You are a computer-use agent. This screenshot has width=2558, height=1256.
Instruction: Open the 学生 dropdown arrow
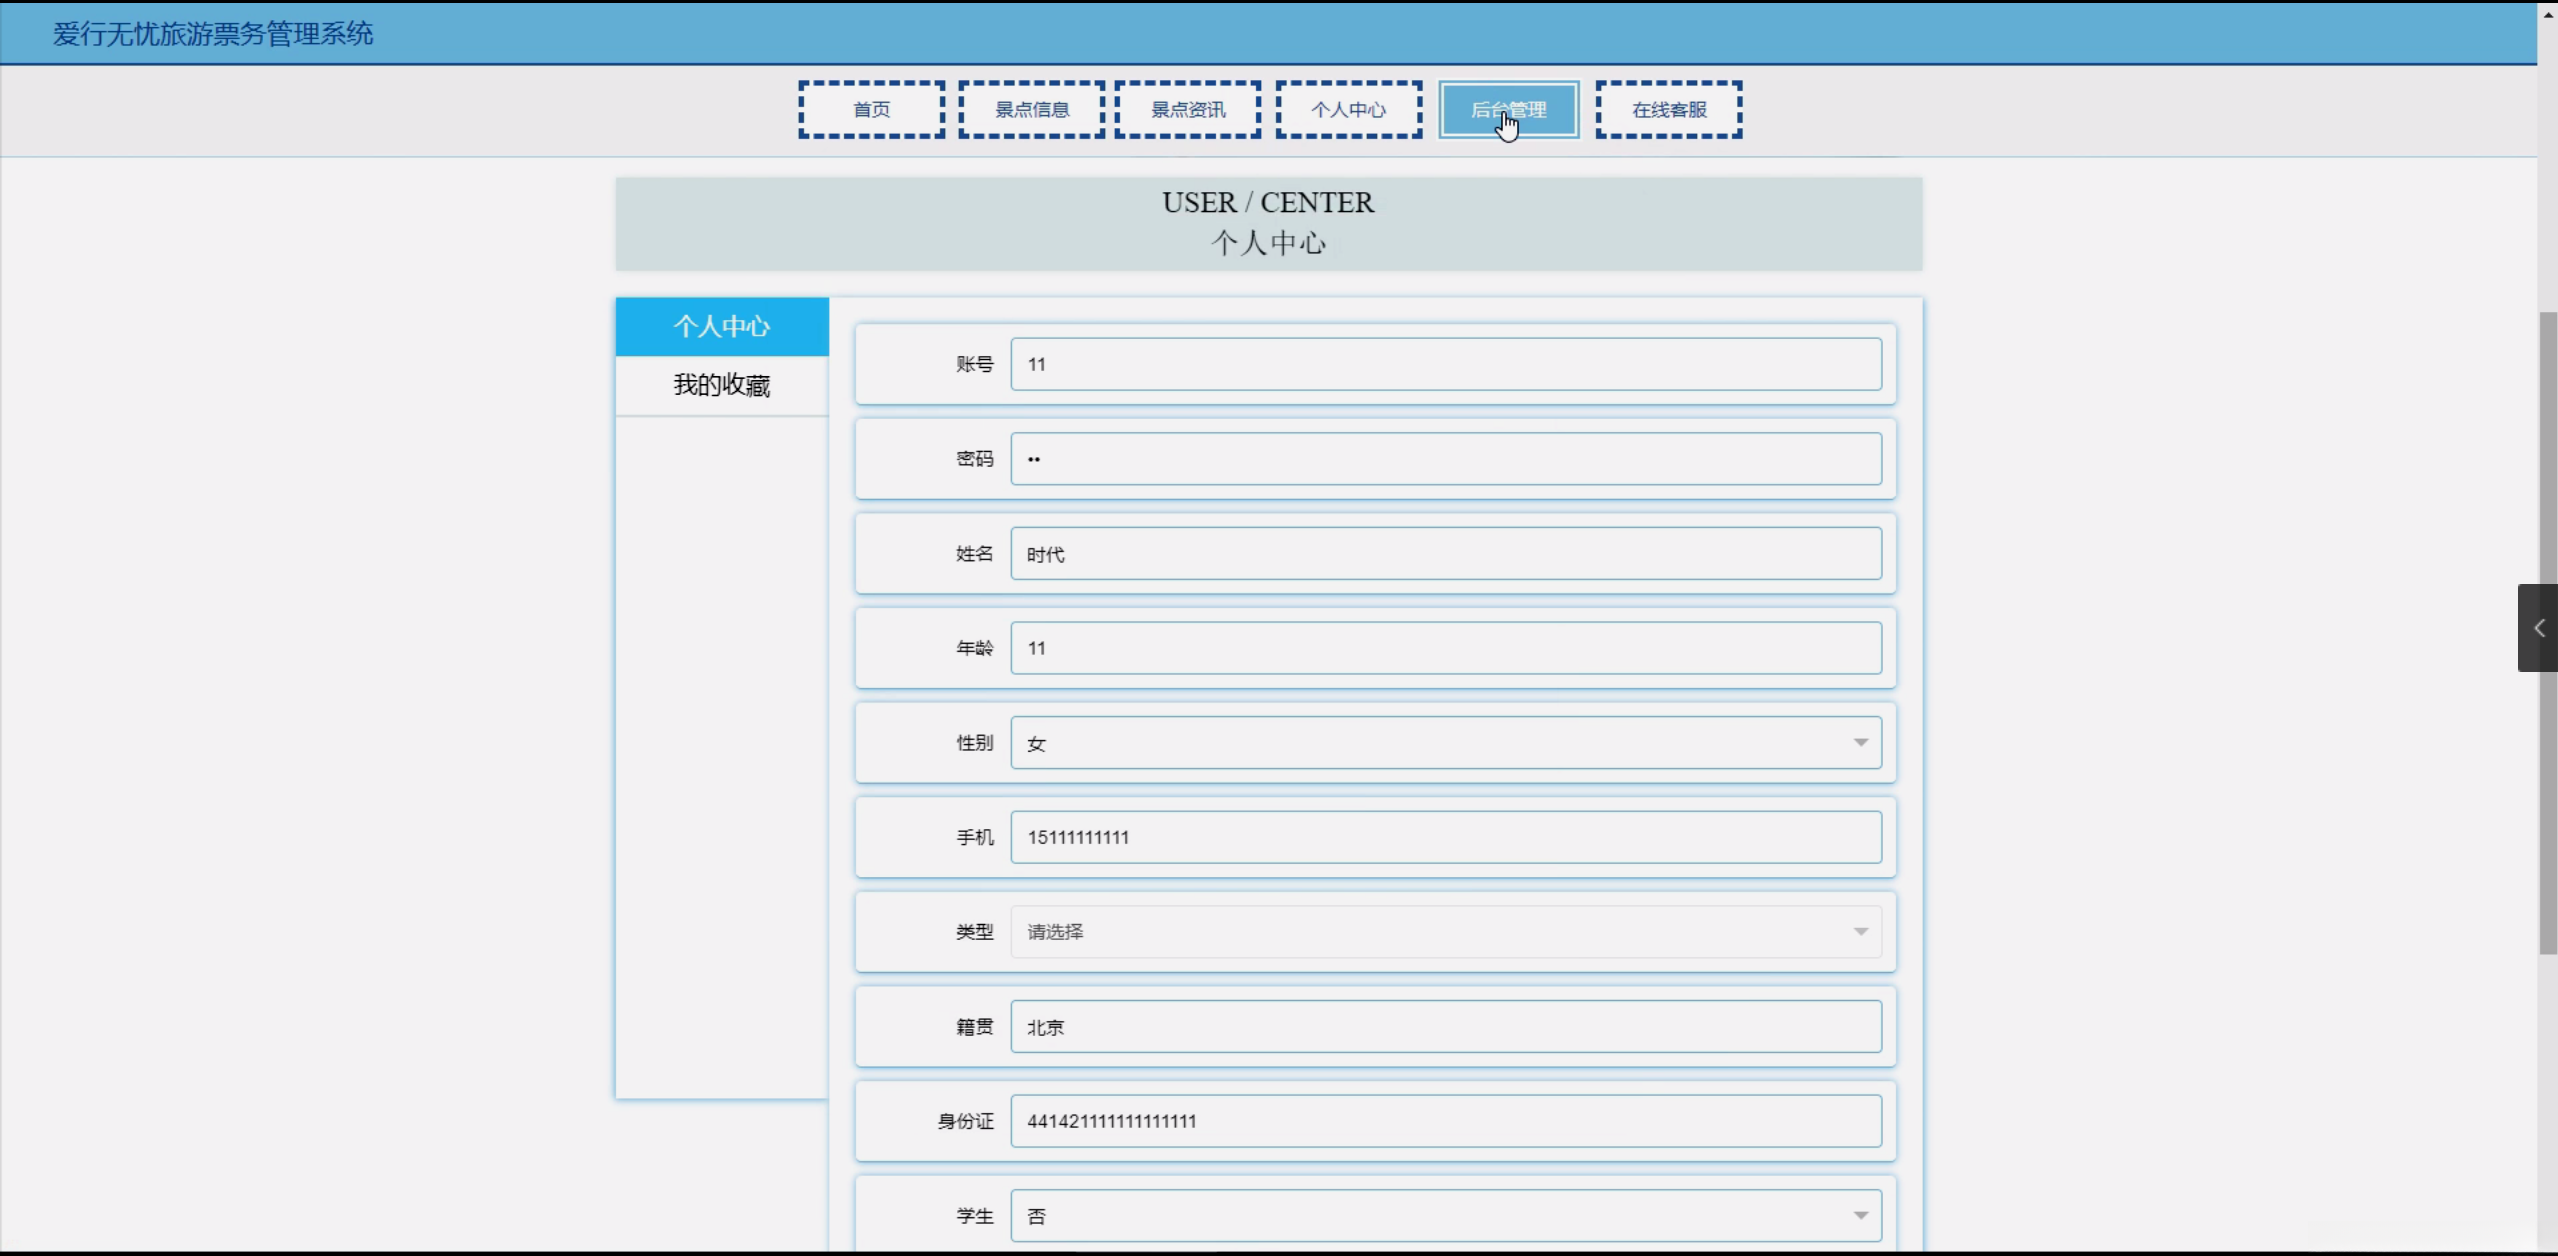coord(1860,1216)
